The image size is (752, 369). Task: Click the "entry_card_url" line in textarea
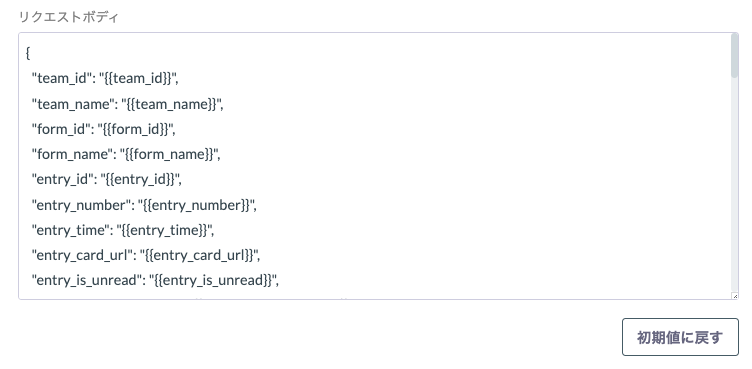146,255
